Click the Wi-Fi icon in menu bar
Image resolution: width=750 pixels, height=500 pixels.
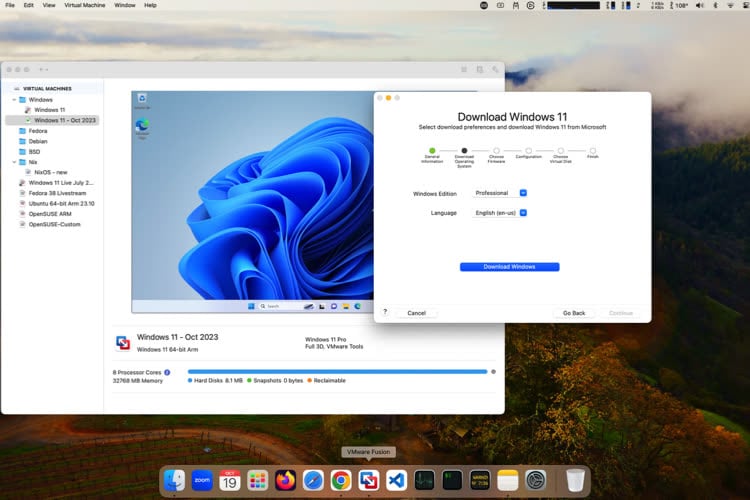(x=730, y=5)
